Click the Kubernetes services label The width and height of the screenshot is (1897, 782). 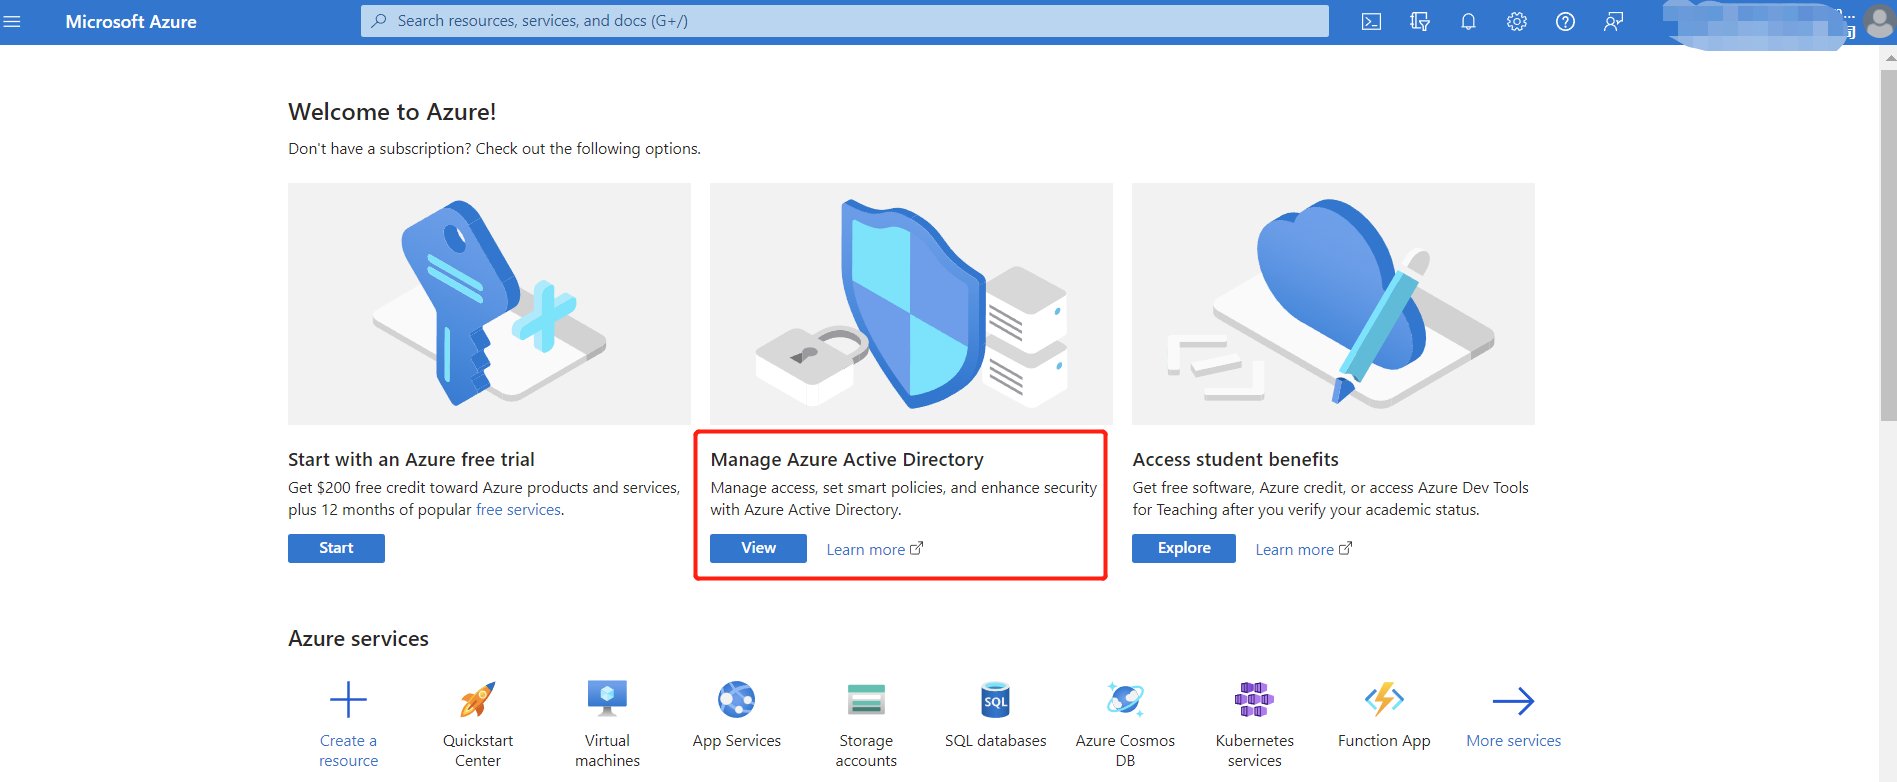(1254, 751)
